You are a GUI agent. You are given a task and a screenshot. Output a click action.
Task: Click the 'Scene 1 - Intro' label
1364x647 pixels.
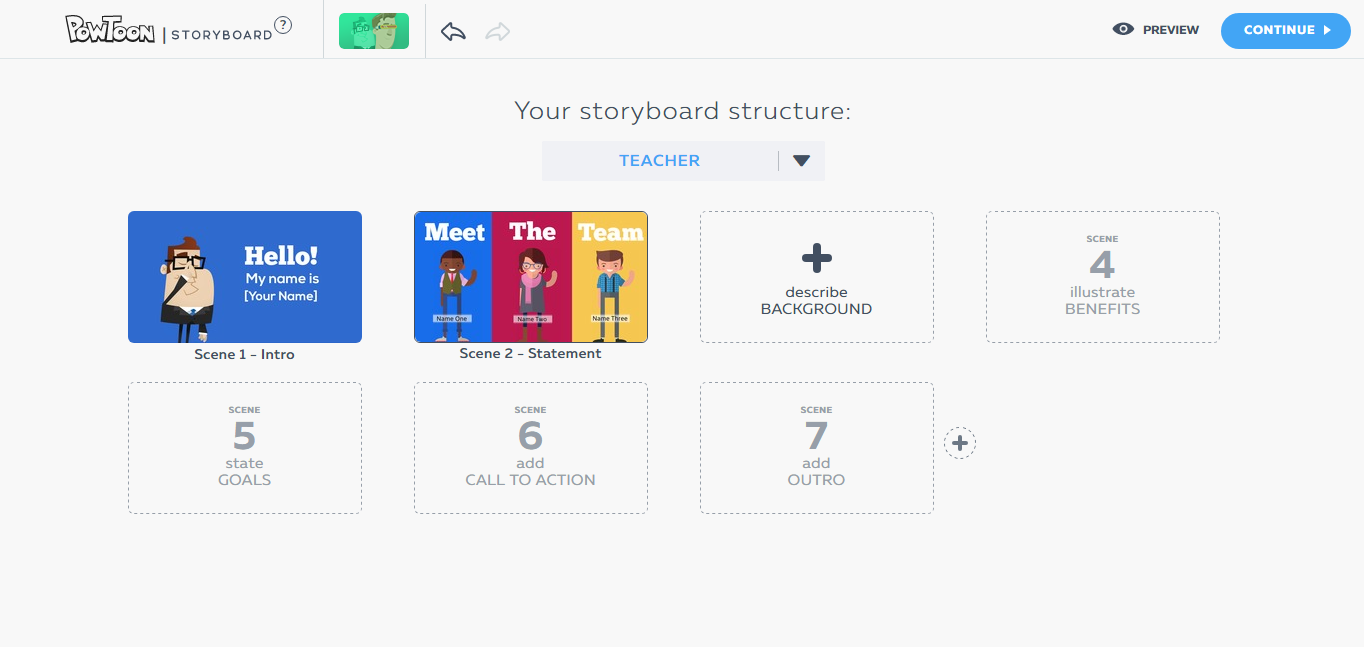[x=245, y=354]
